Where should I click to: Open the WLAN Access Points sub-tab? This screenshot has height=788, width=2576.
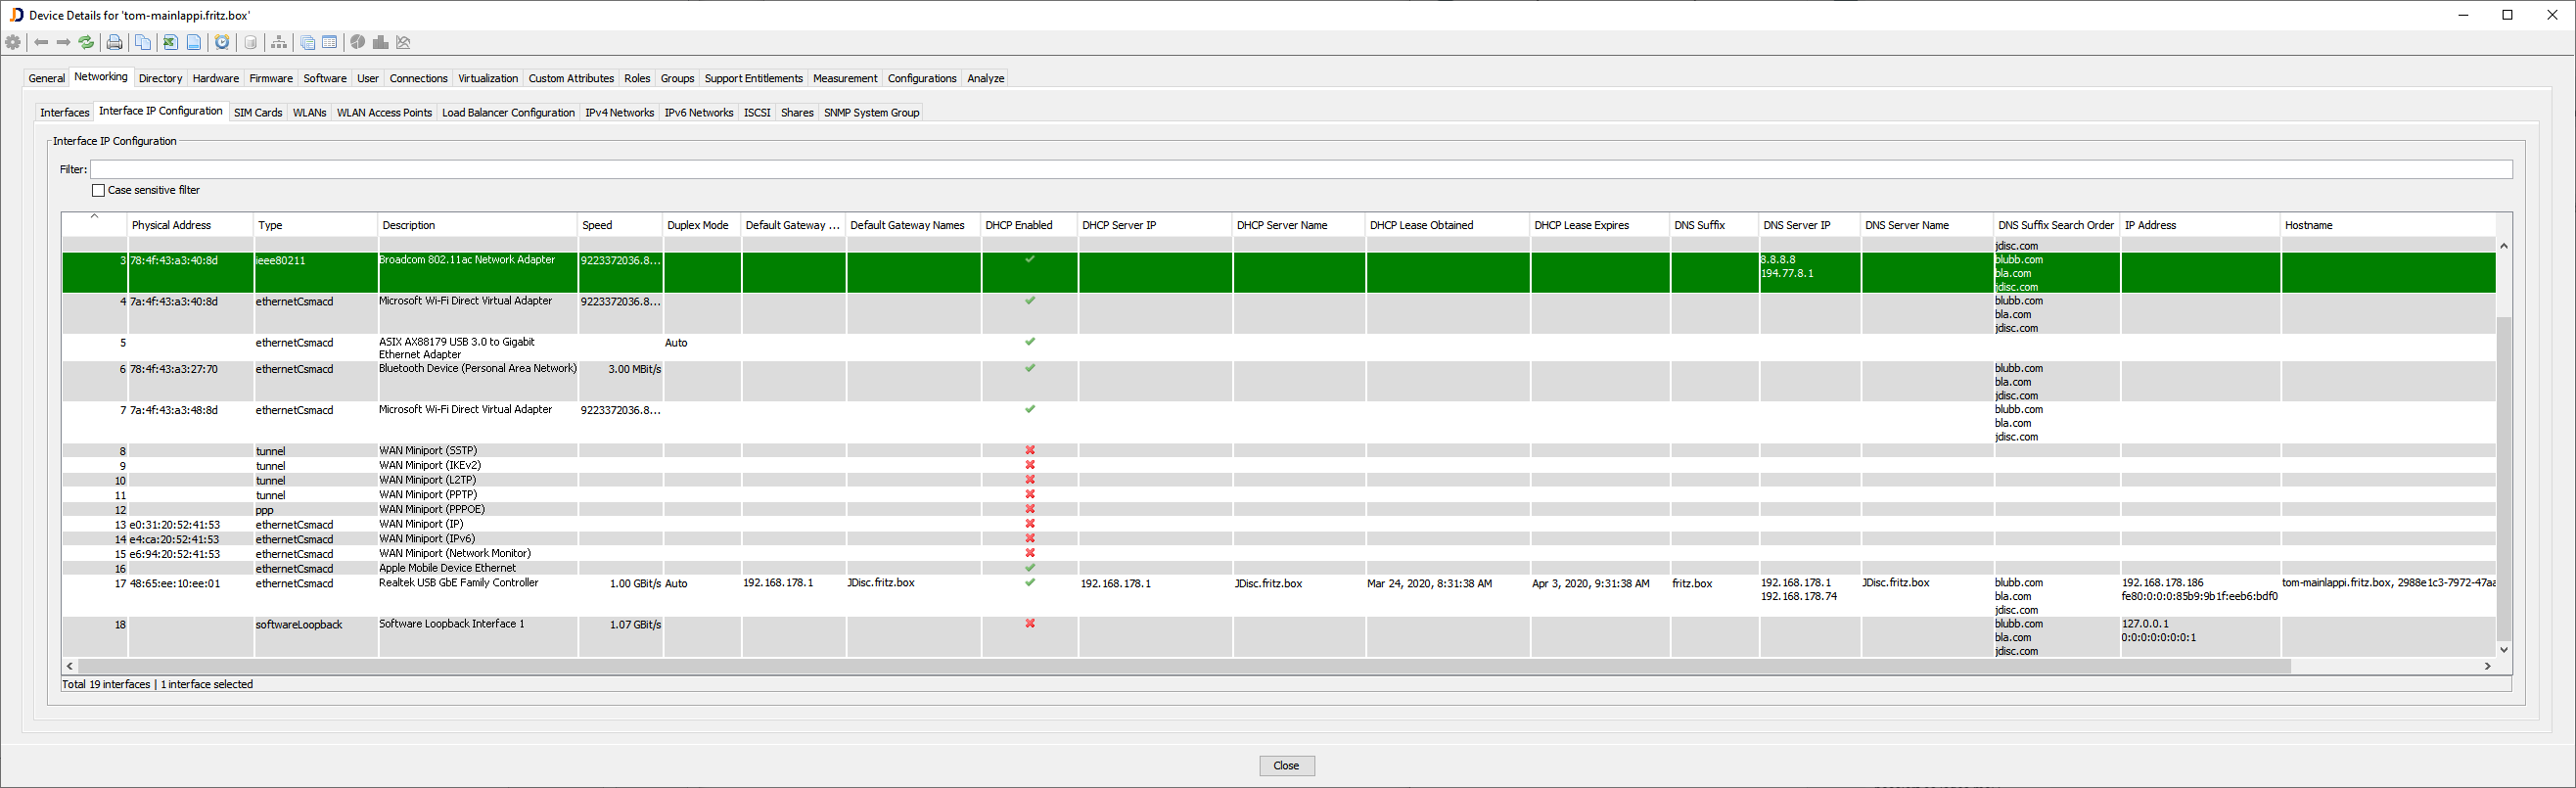pyautogui.click(x=384, y=112)
